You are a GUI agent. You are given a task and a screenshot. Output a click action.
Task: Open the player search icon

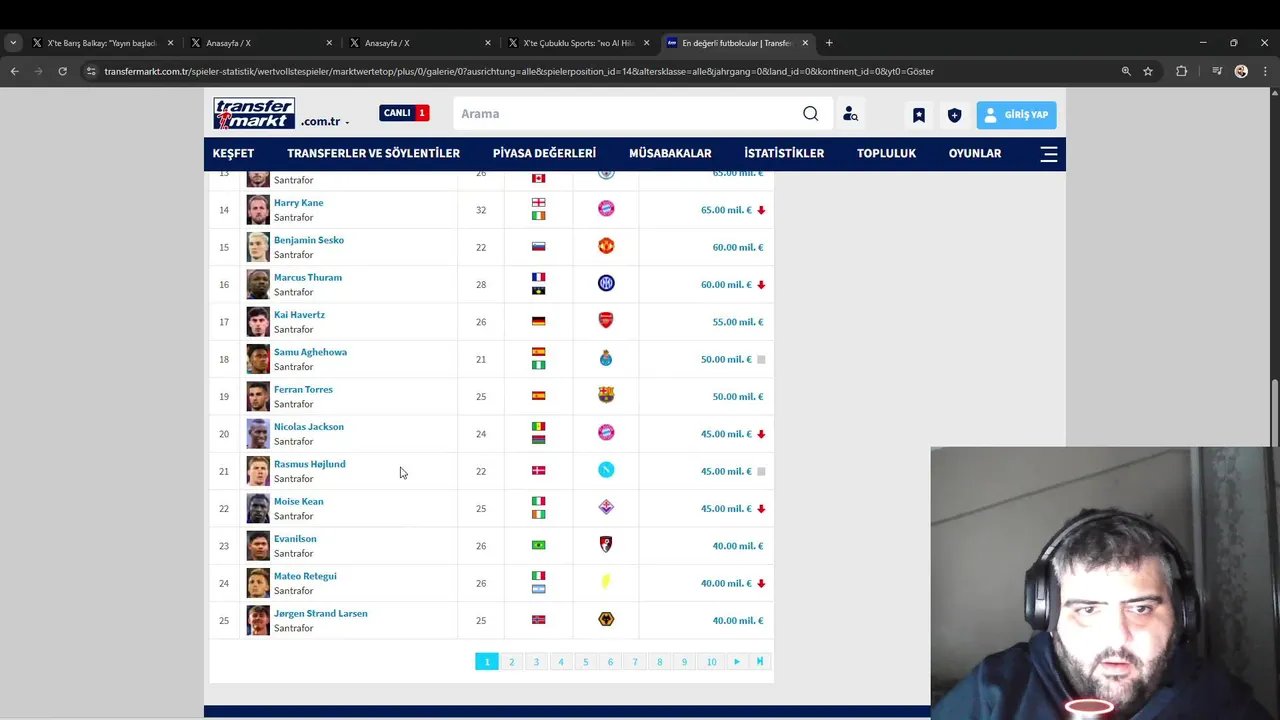pos(850,114)
